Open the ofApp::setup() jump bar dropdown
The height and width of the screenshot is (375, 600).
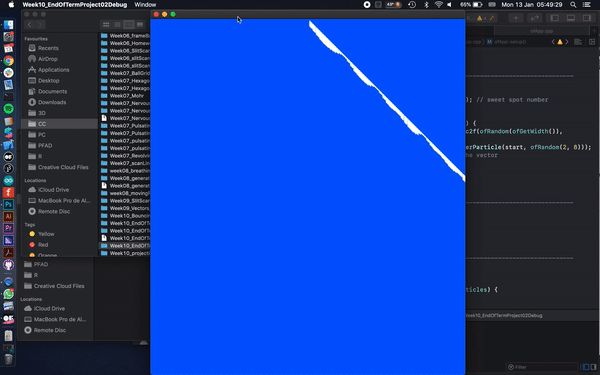[506, 42]
